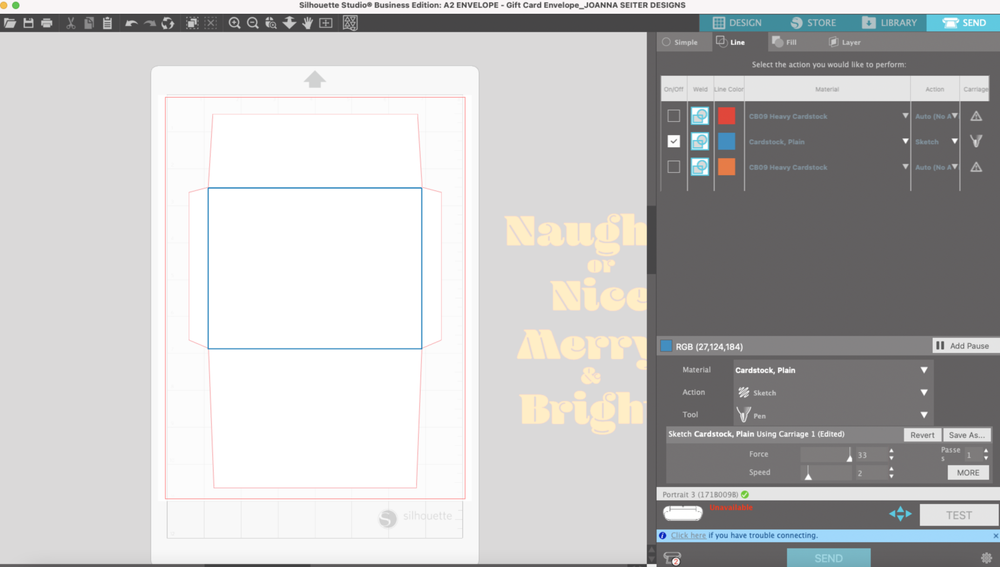Save the document with the floppy icon

28,23
